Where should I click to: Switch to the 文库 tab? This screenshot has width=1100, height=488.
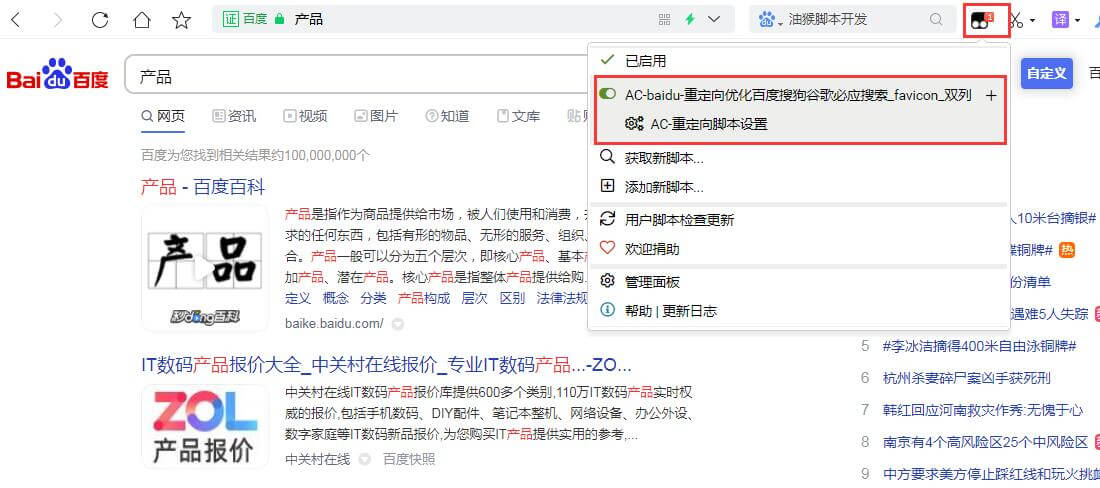[518, 116]
